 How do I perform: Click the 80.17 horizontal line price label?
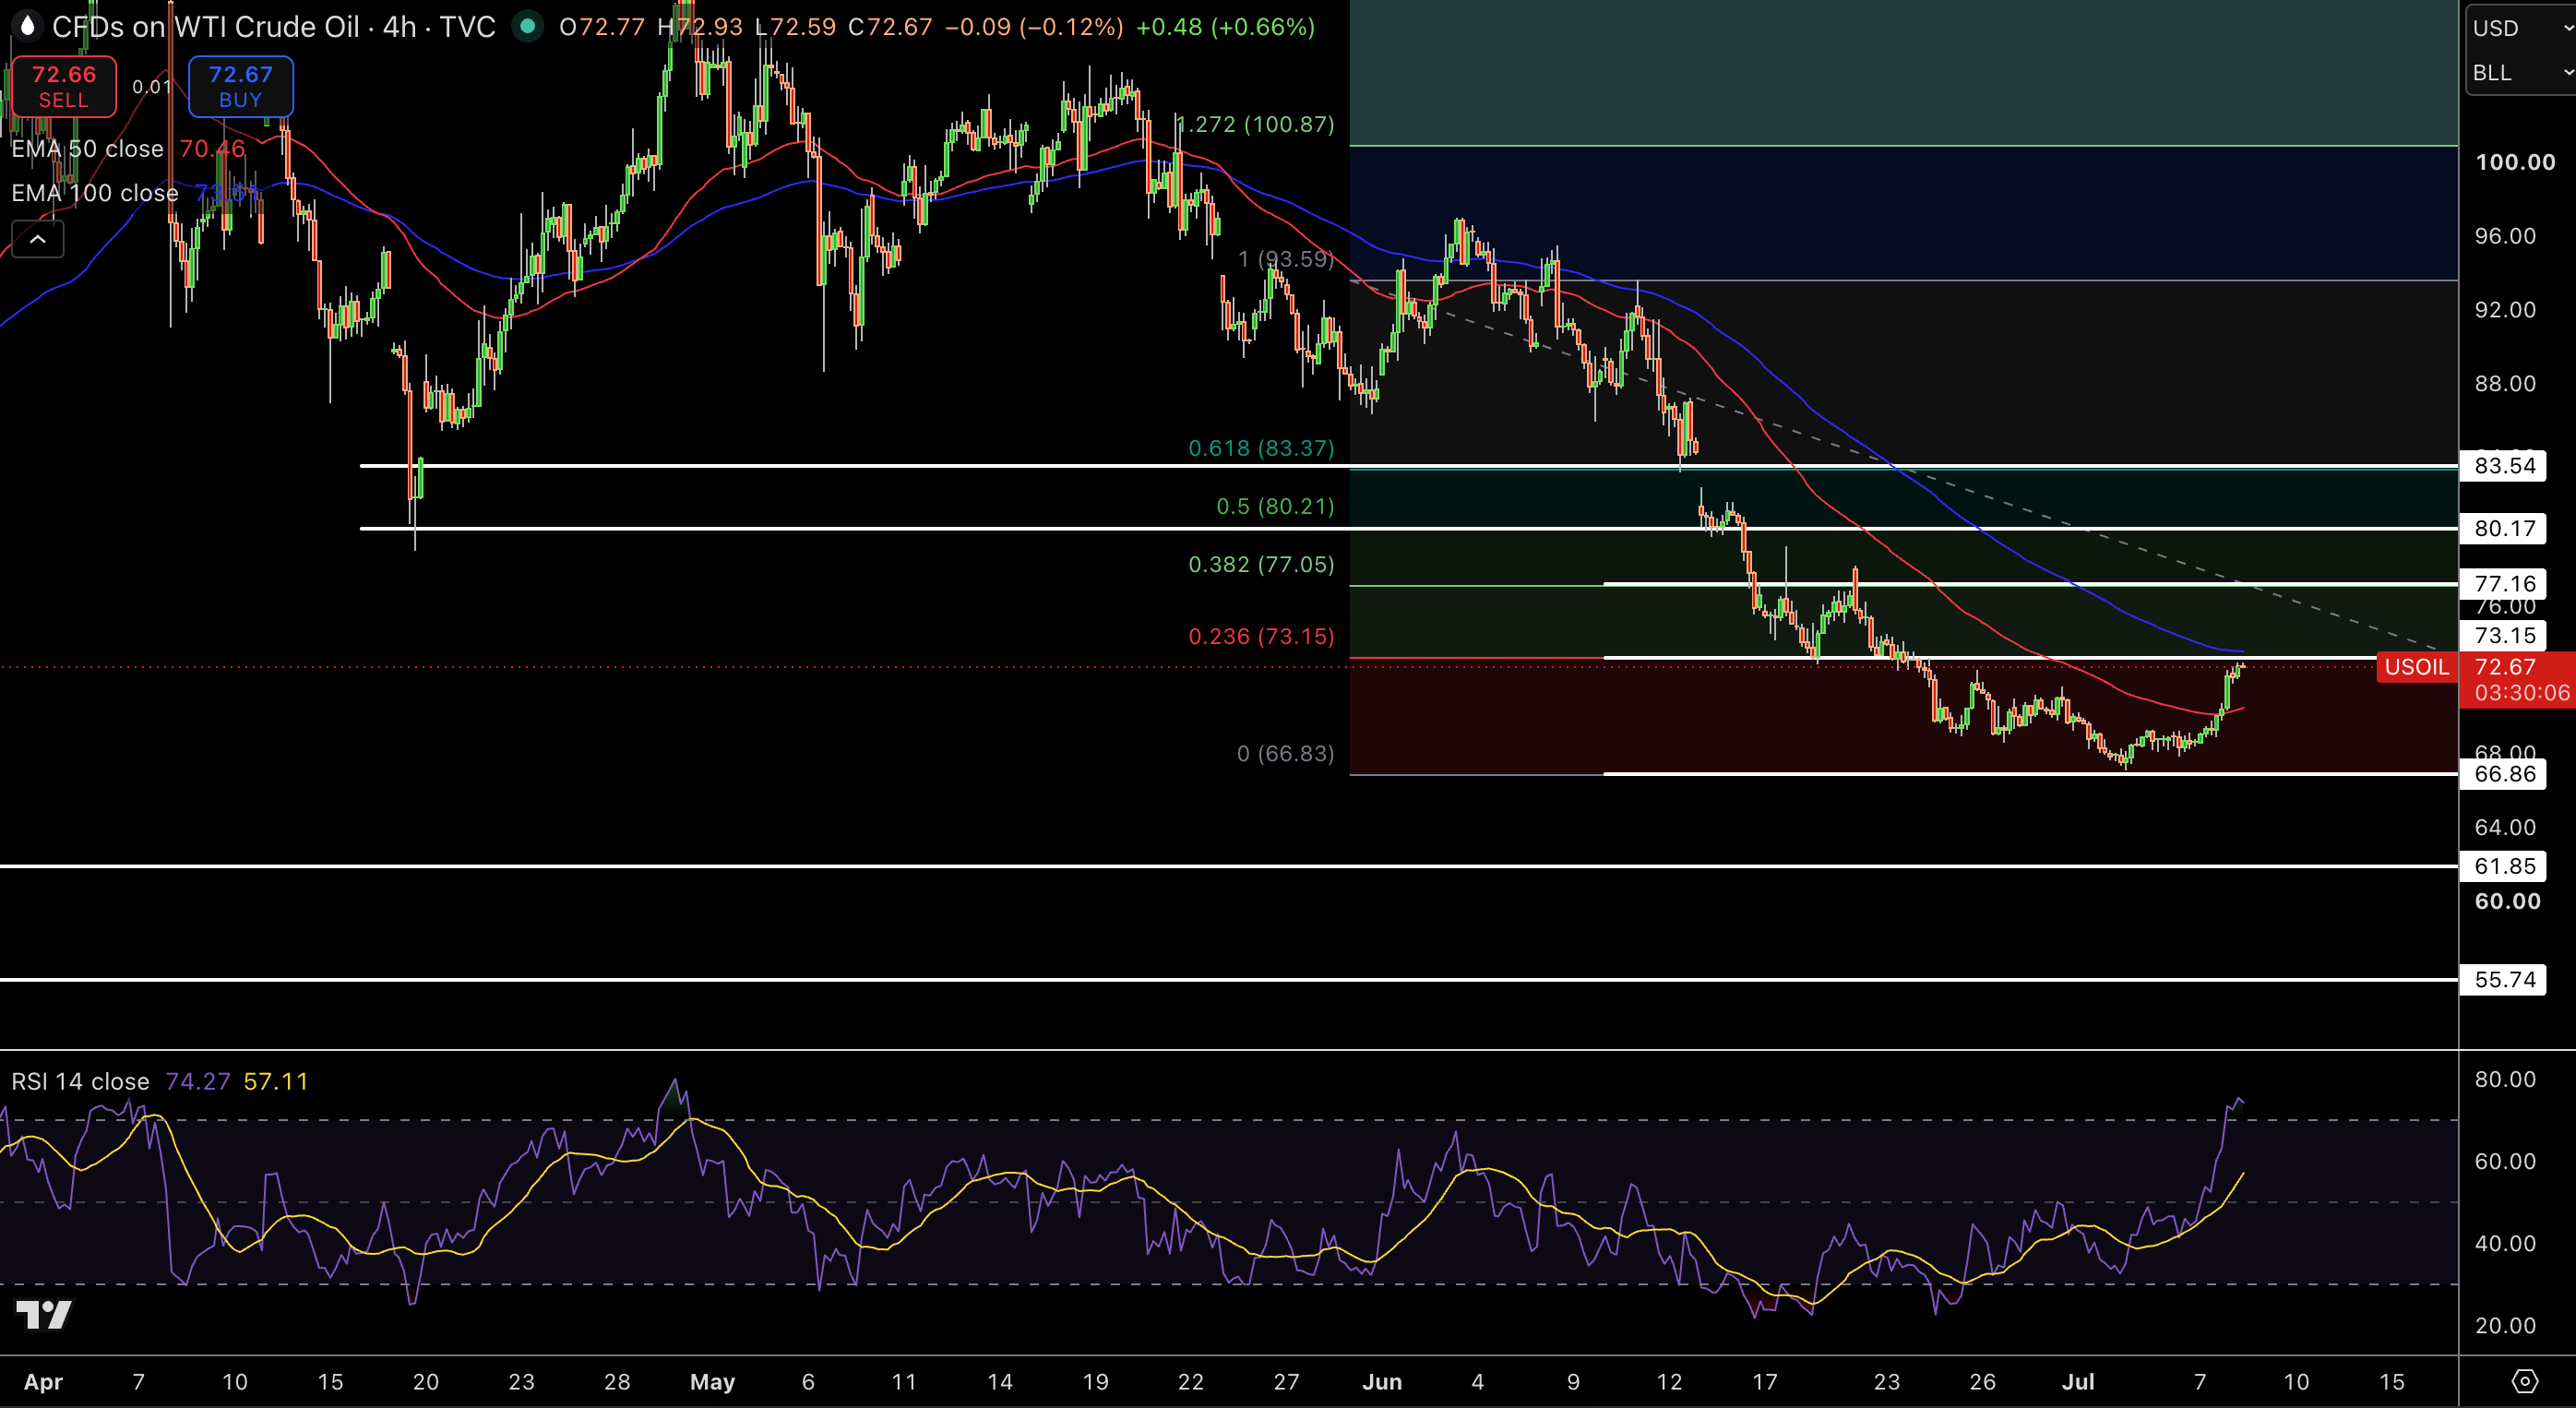coord(2504,529)
